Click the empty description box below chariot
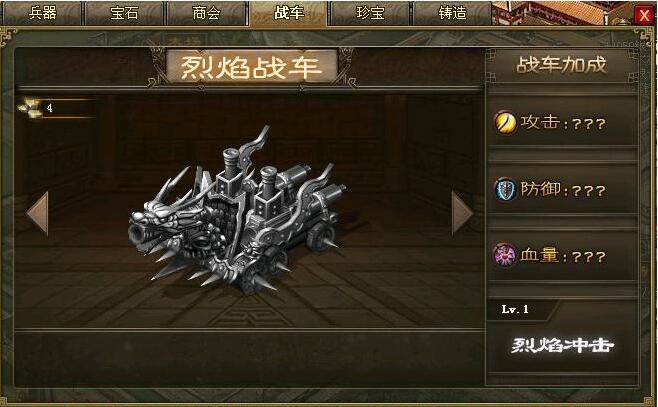The height and width of the screenshot is (407, 658). [249, 359]
